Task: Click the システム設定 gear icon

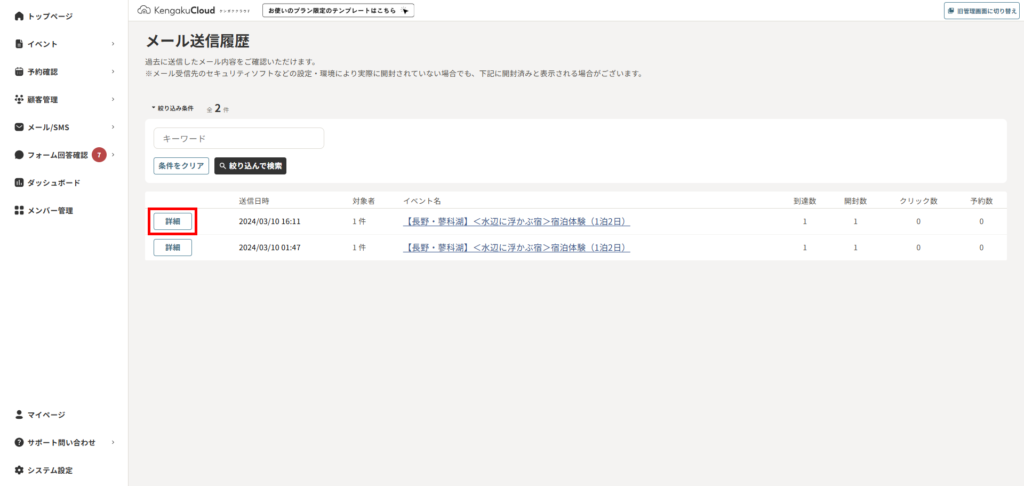Action: tap(19, 470)
